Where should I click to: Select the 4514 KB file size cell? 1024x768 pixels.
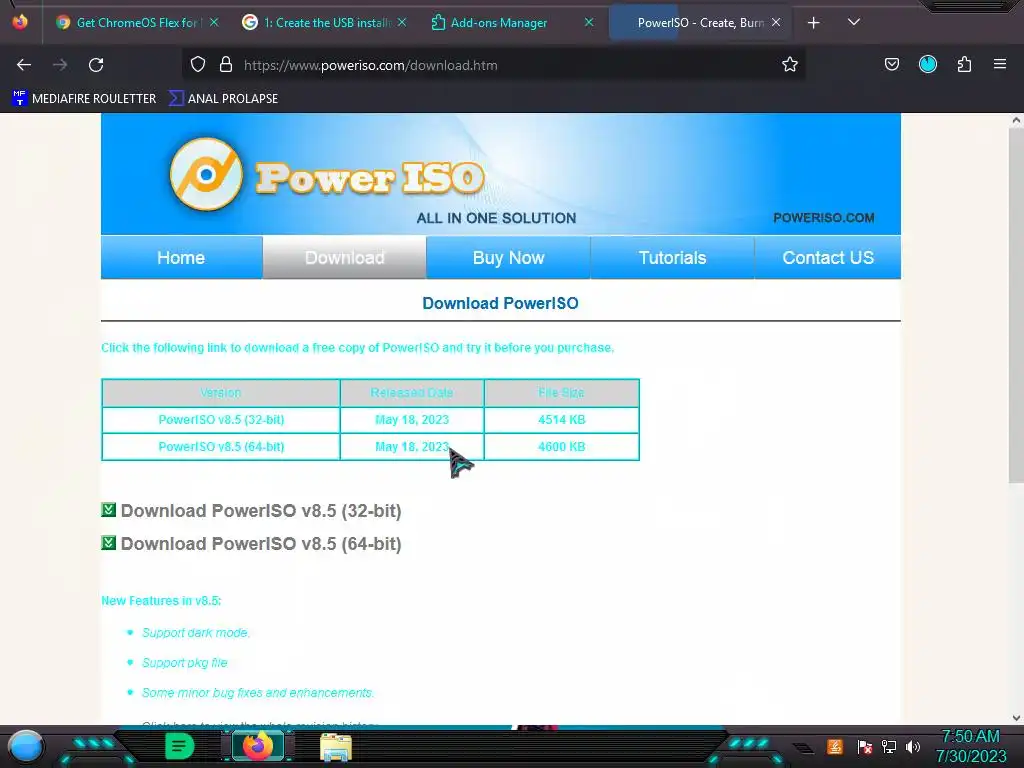pyautogui.click(x=562, y=420)
